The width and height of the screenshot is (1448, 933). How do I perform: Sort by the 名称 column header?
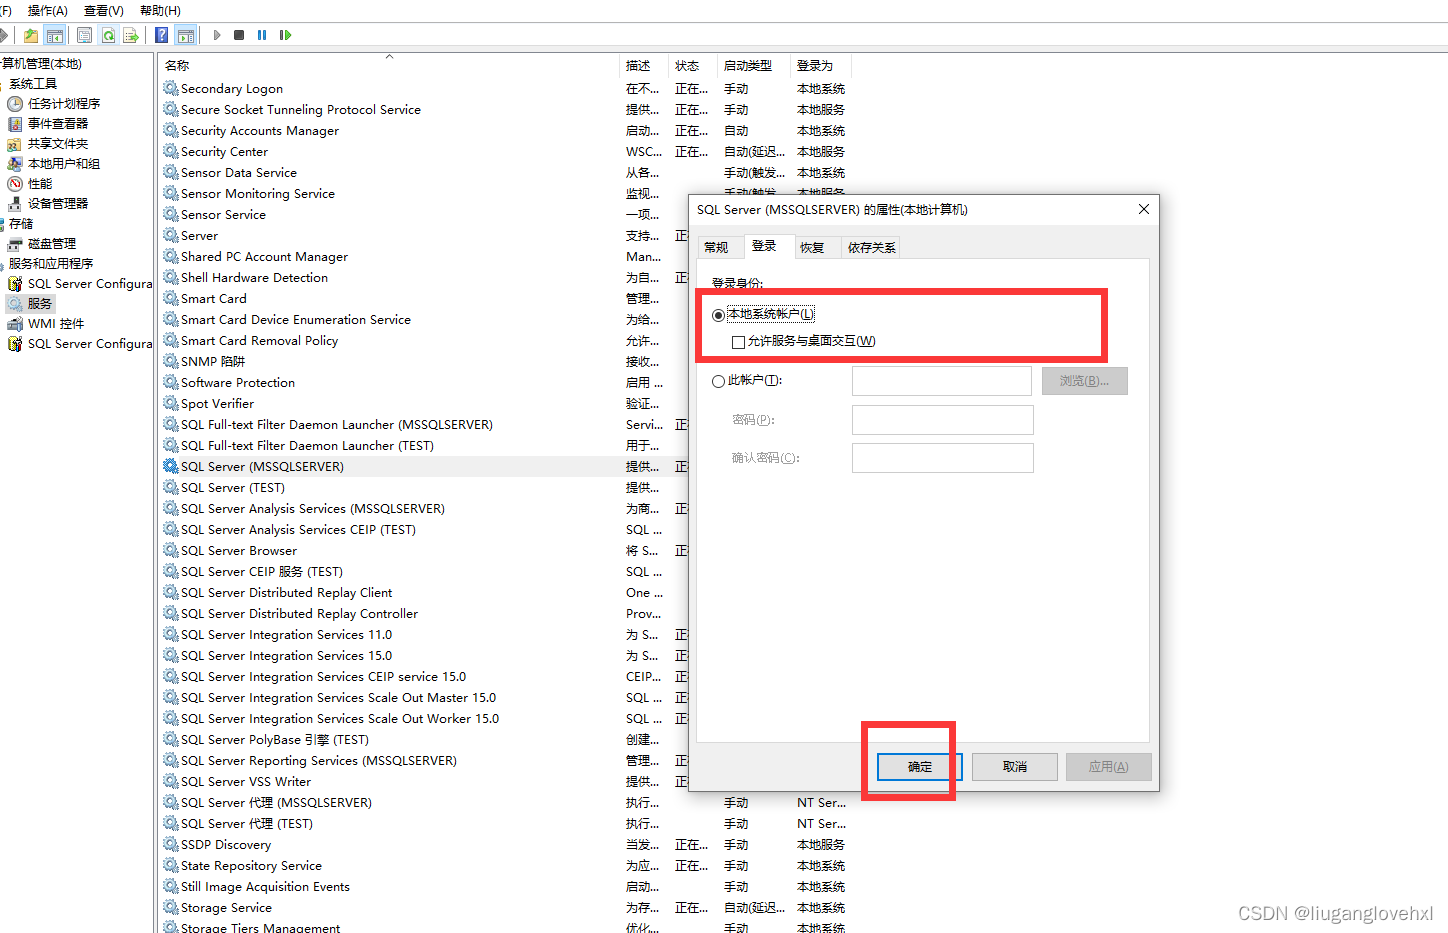coord(390,65)
